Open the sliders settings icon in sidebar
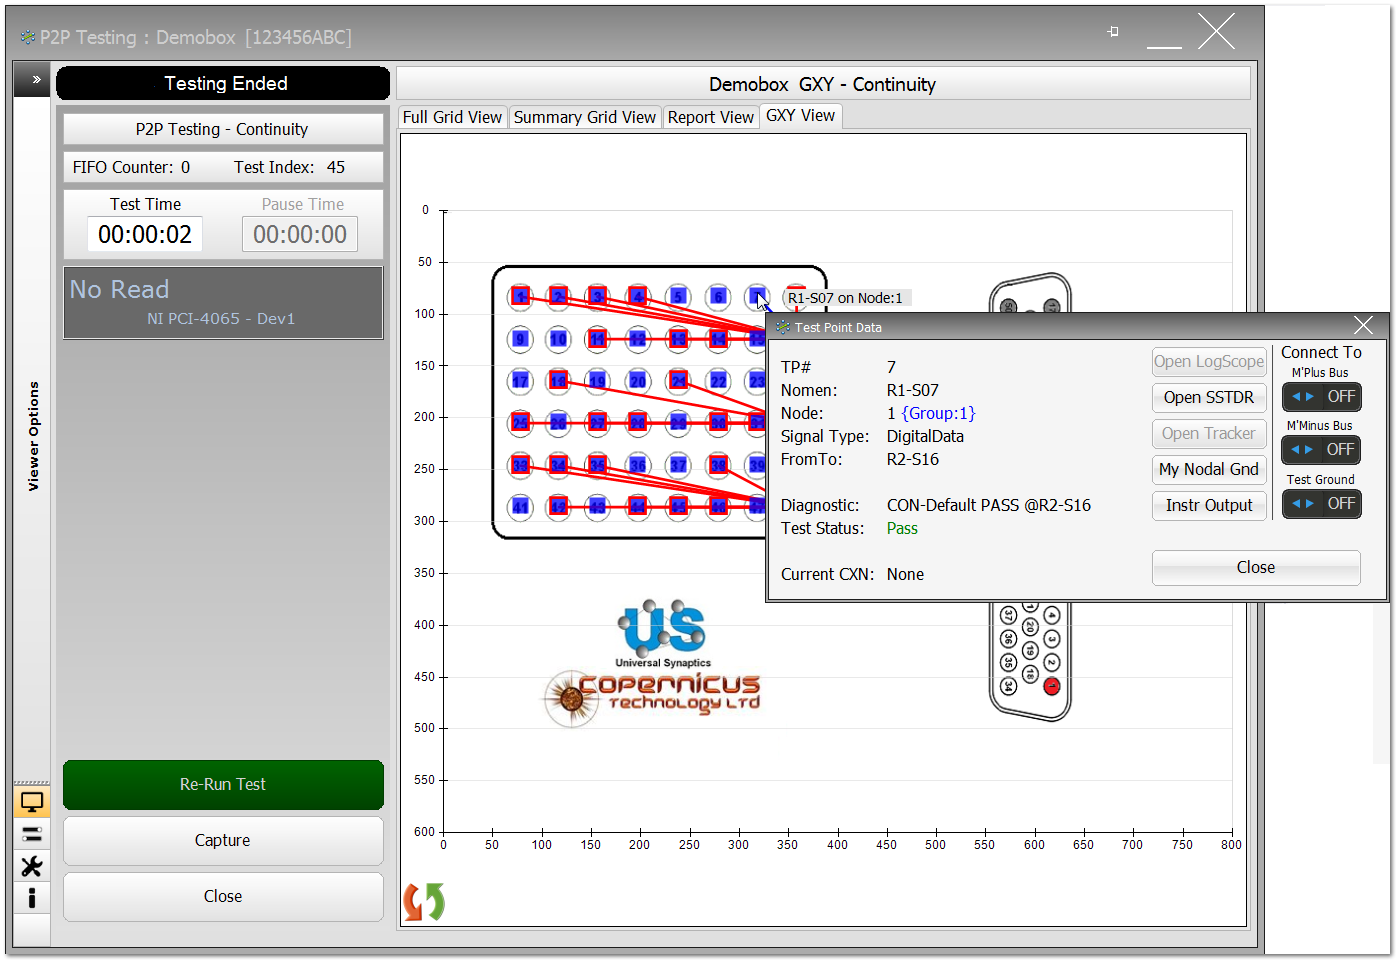1399x963 pixels. pyautogui.click(x=32, y=834)
